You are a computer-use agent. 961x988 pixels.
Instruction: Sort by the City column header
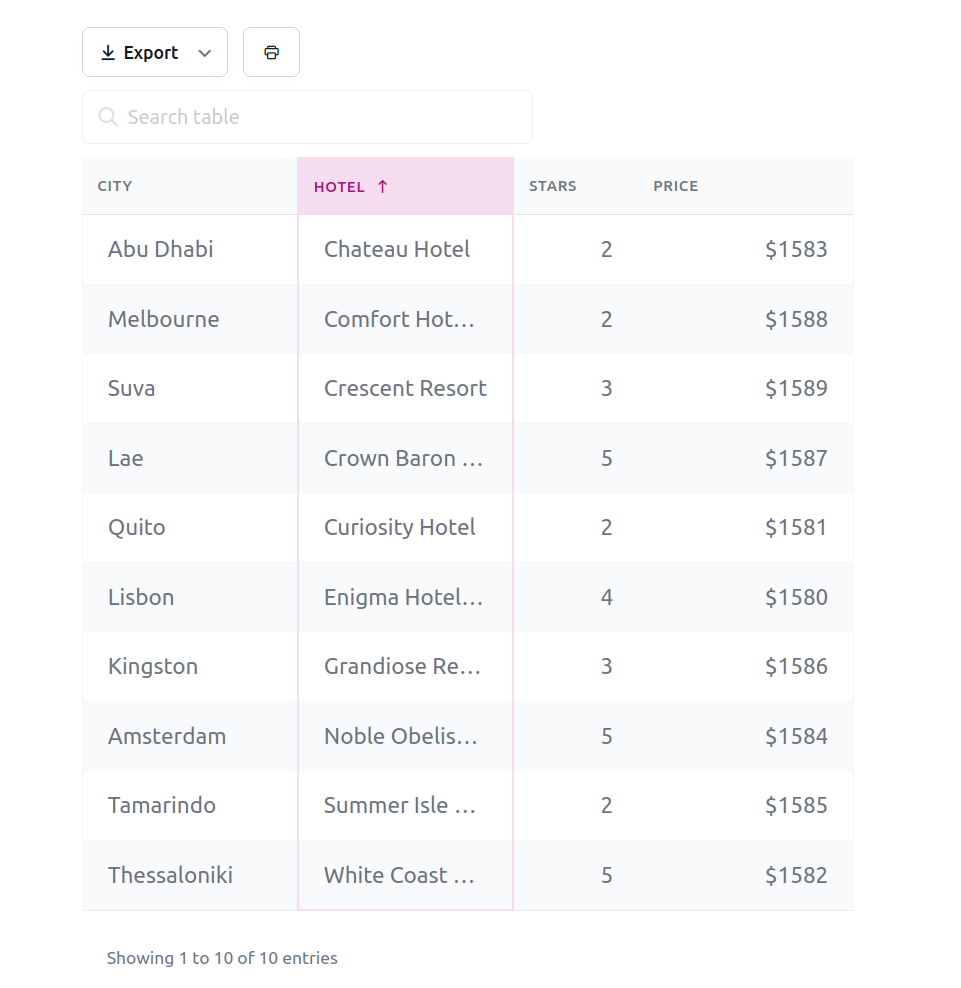[x=190, y=186]
